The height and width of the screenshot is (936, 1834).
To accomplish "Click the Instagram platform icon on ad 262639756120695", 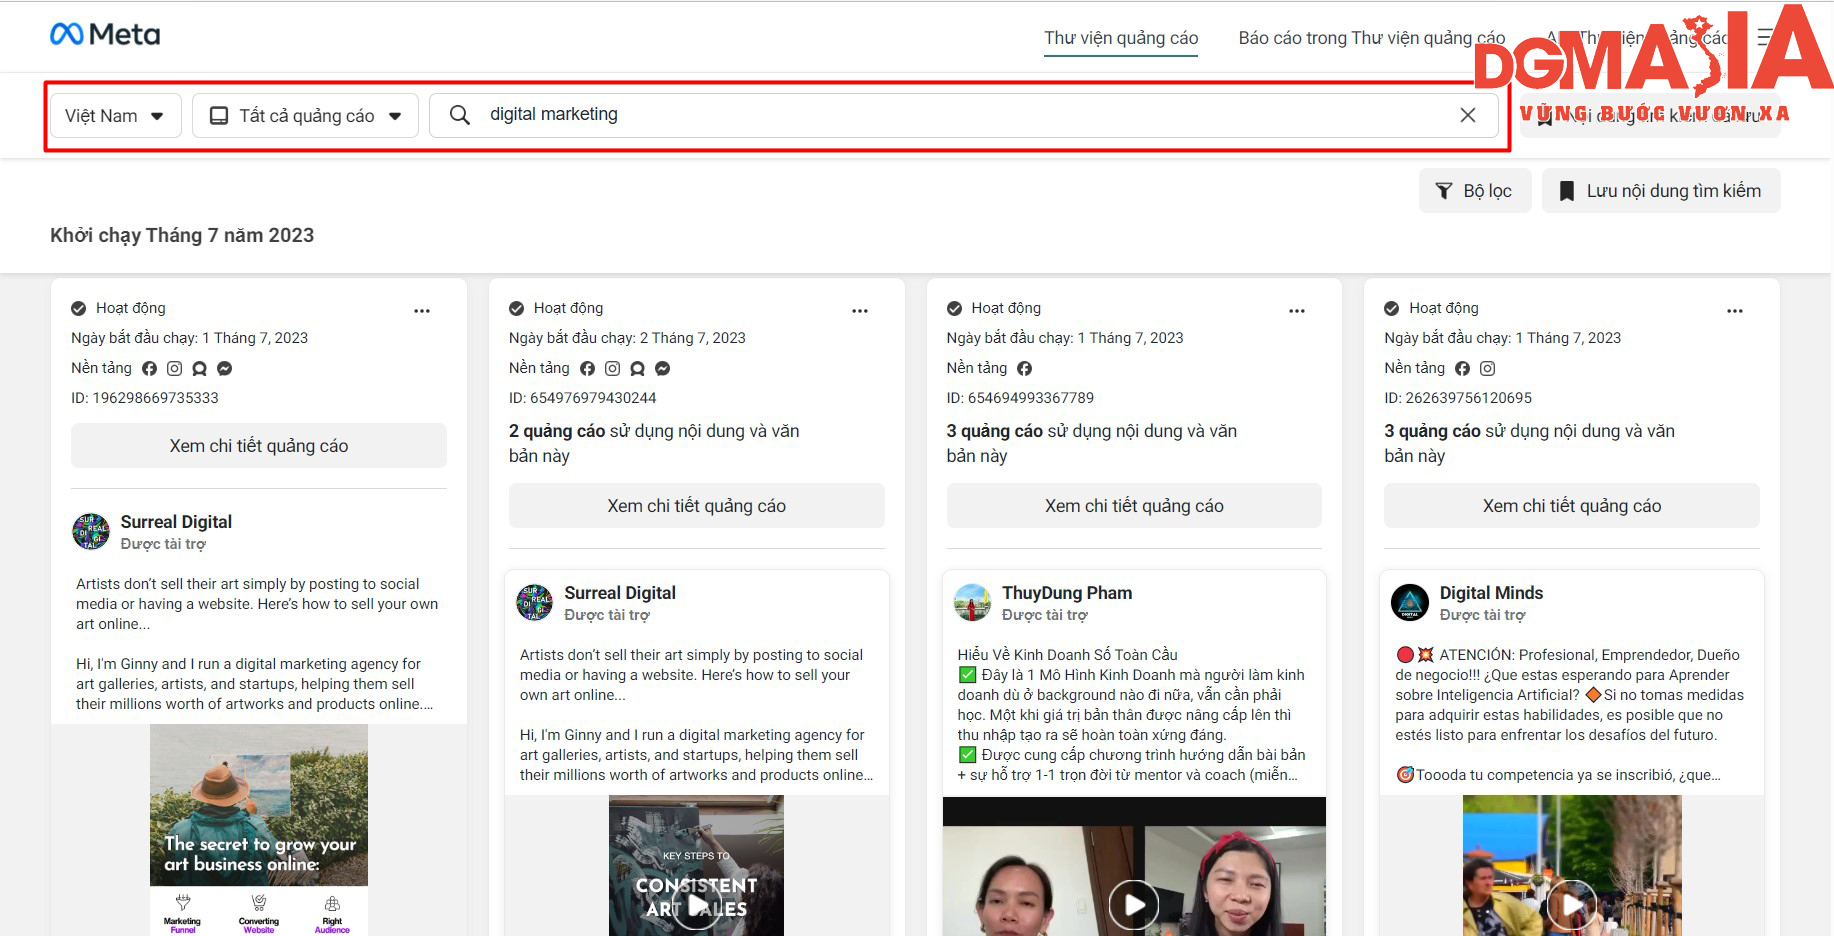I will coord(1488,369).
